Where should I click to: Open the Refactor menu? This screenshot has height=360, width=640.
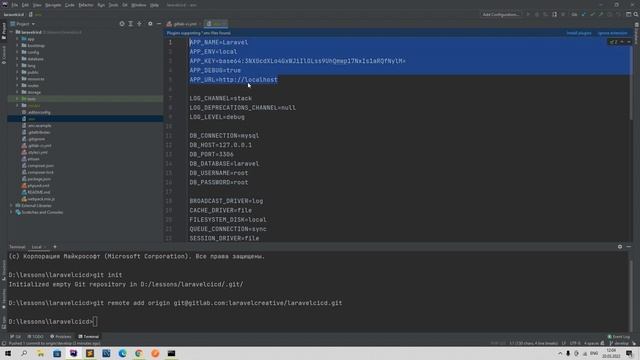(86, 5)
